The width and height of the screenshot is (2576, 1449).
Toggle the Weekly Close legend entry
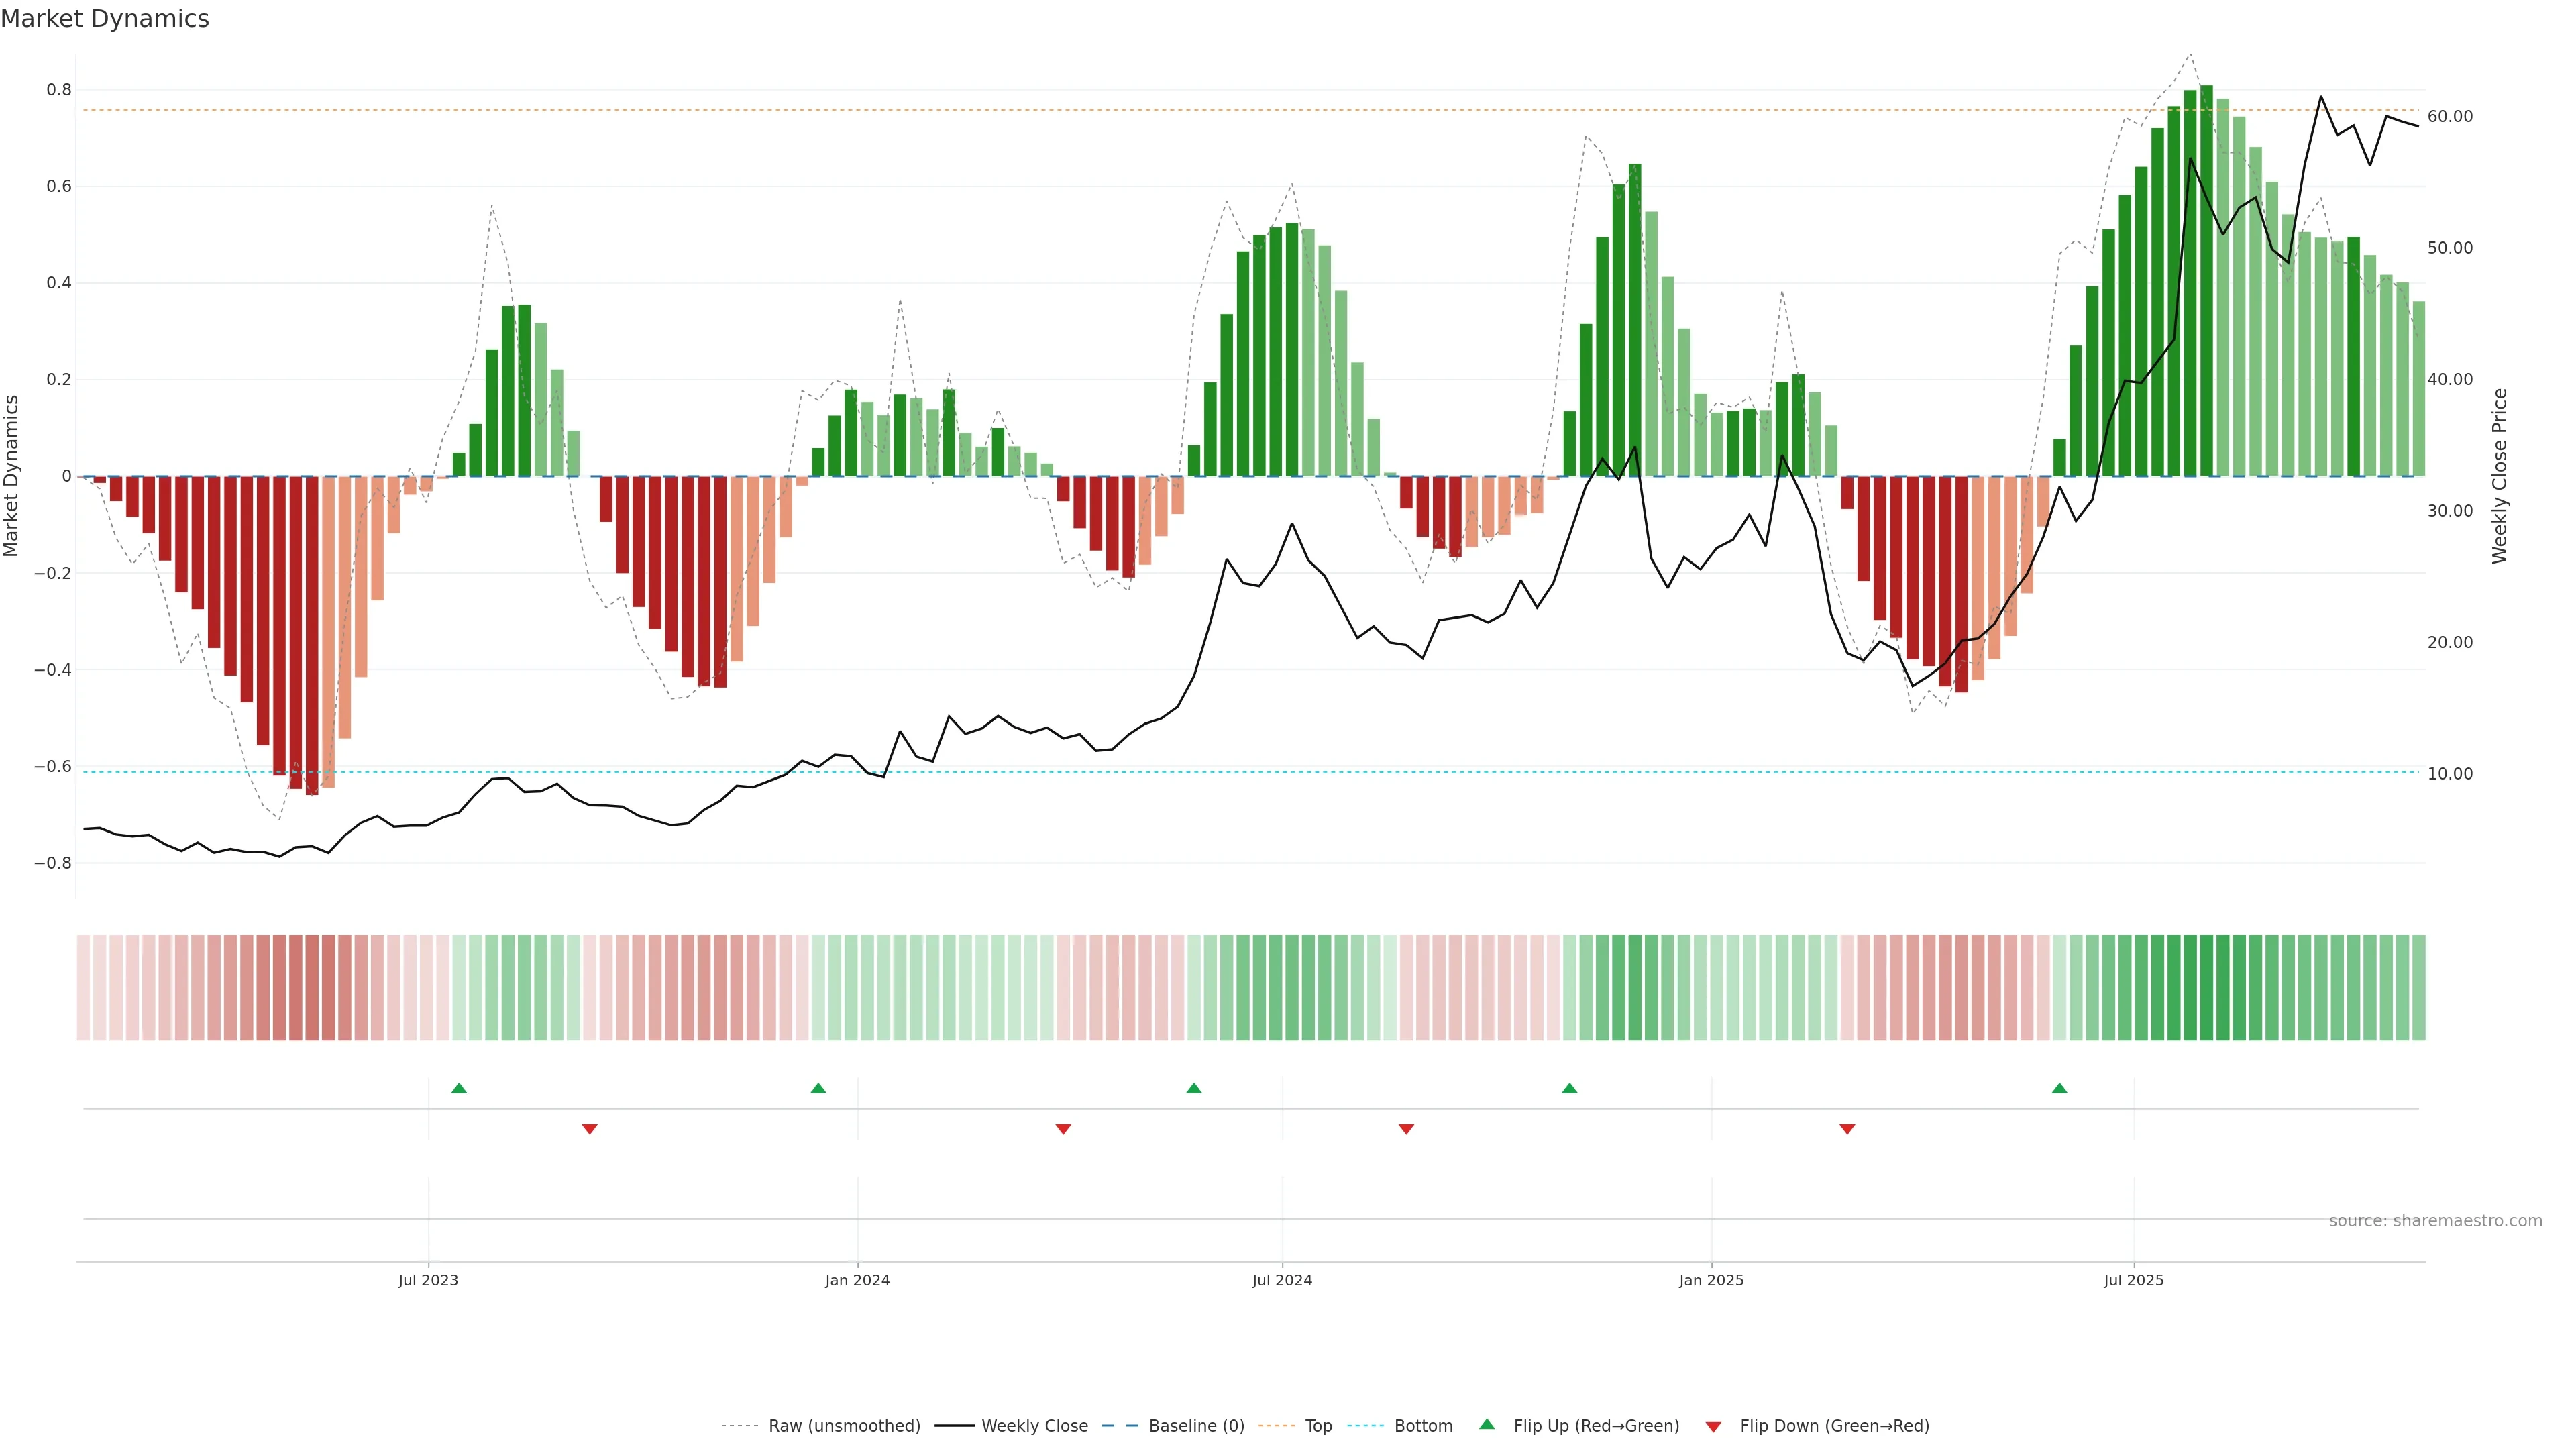1034,1426
